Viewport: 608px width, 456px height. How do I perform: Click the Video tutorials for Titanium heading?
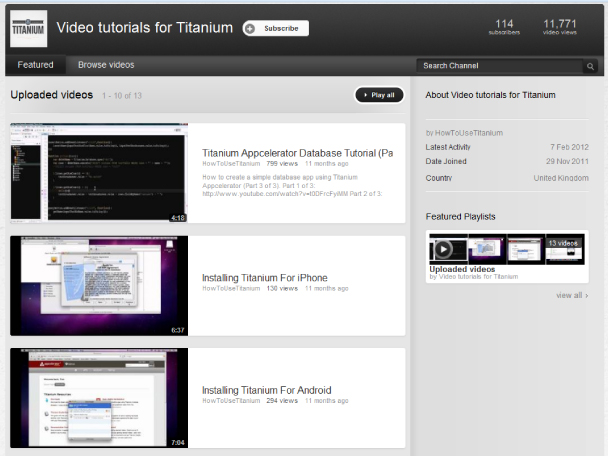[145, 28]
